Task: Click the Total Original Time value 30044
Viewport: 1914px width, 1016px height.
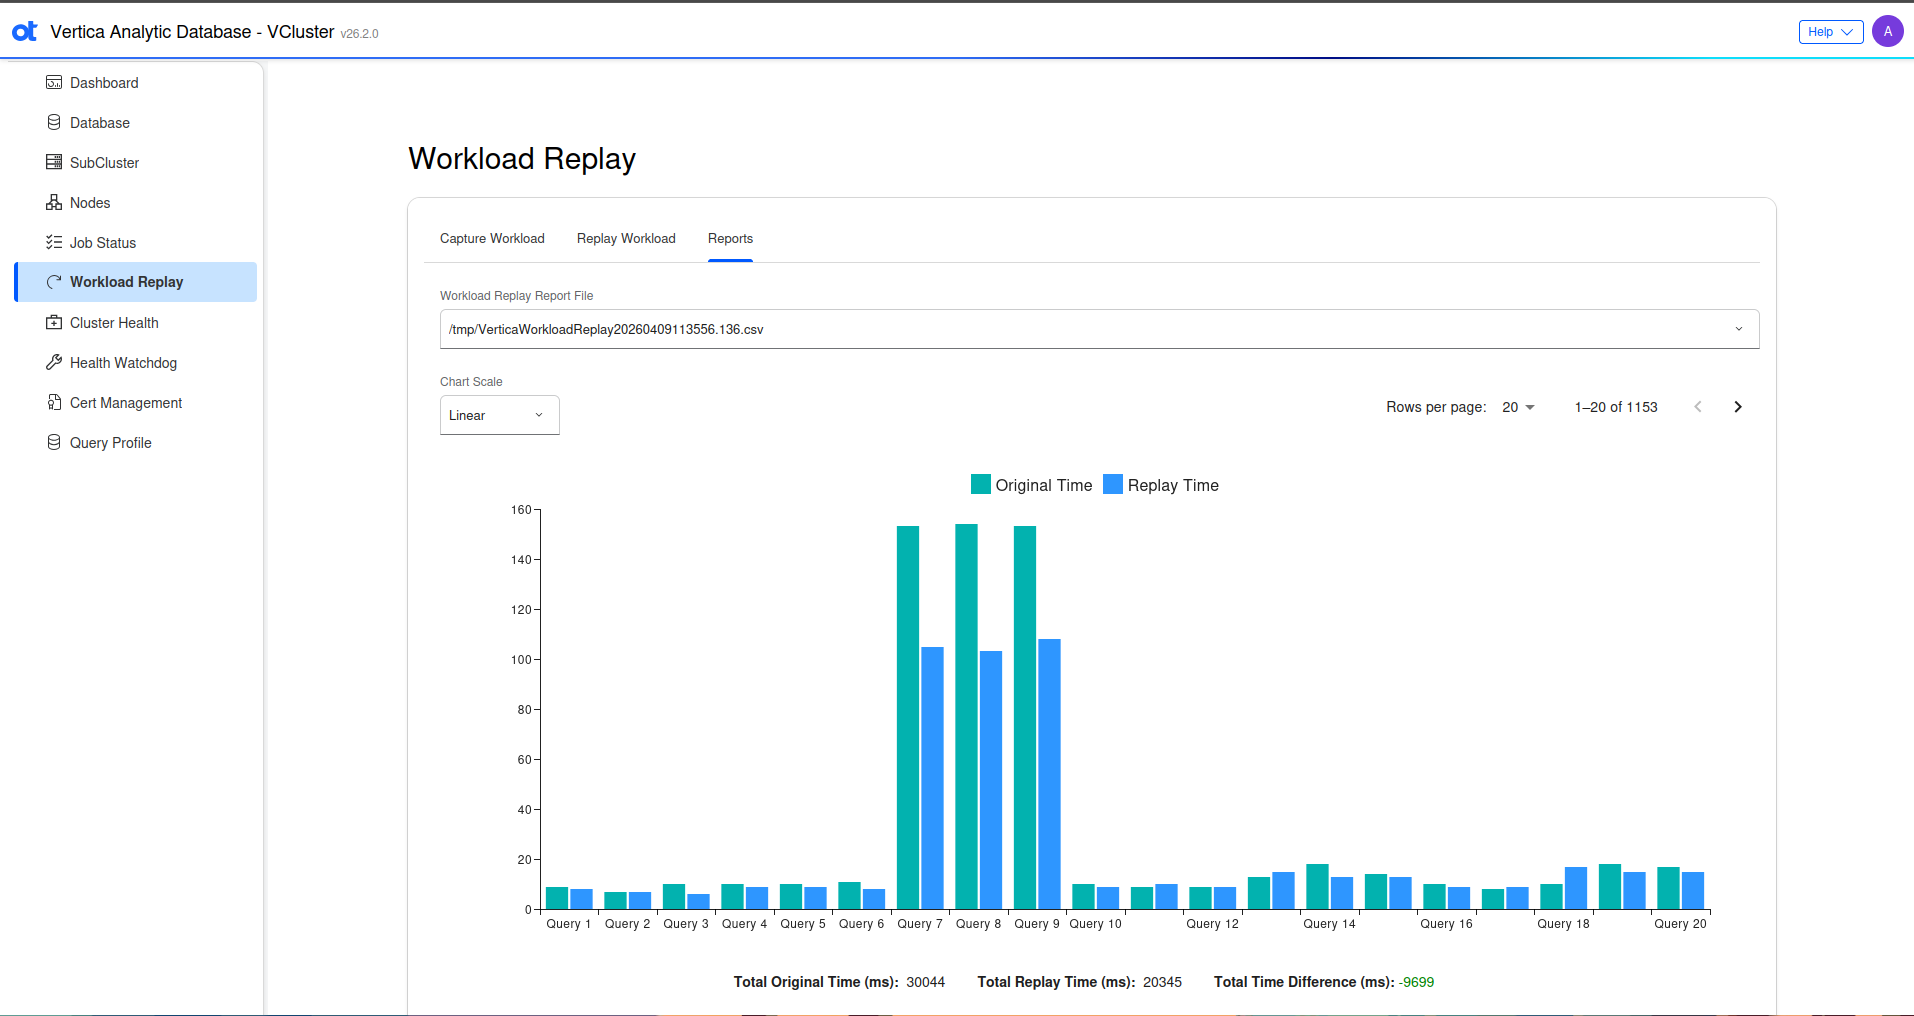Action: coord(926,982)
